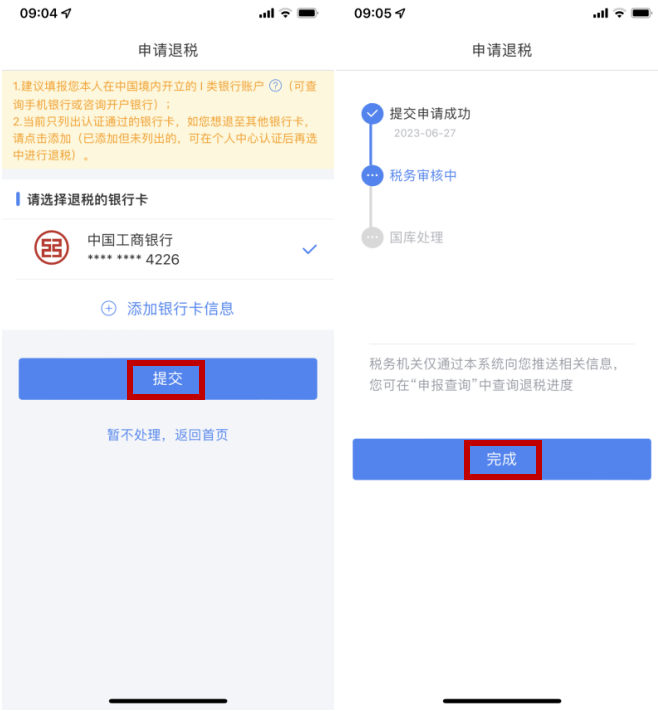Tap the blue check icon beside 提交申请成功
Screen dimensions: 658x711
(x=372, y=113)
